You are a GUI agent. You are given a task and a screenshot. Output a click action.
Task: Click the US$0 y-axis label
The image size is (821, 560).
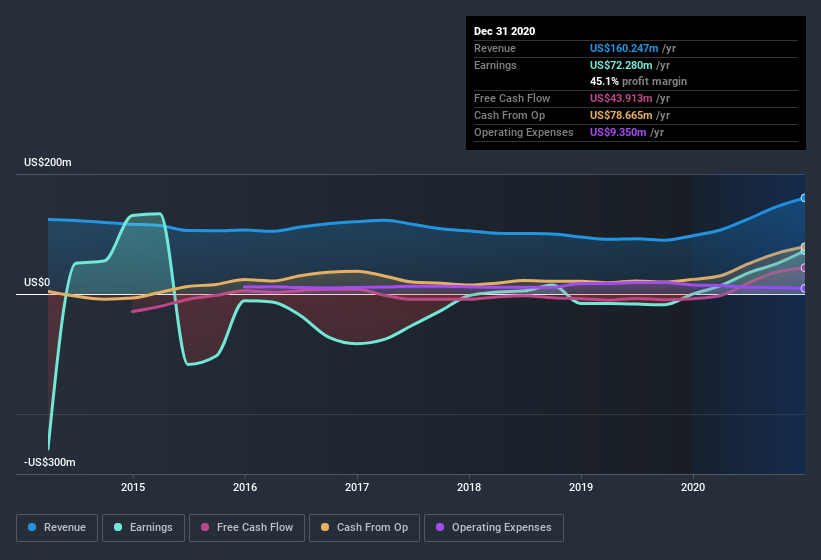point(37,283)
